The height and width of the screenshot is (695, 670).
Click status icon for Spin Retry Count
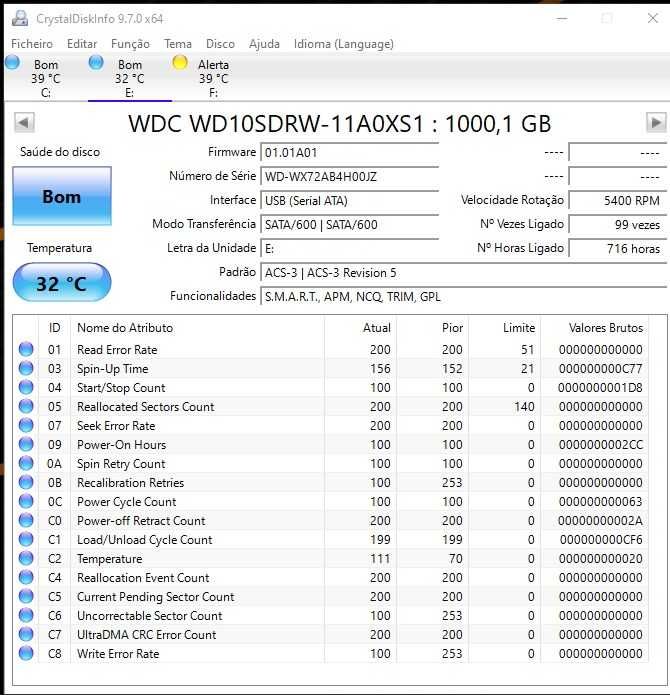point(26,464)
